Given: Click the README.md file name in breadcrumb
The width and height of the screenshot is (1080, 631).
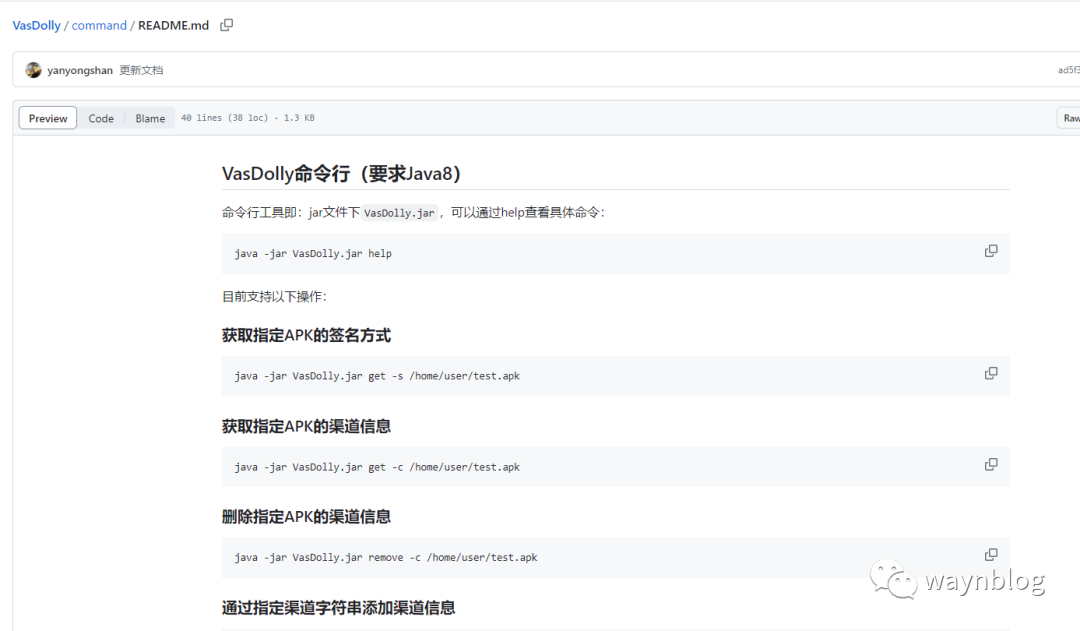Looking at the screenshot, I should click(174, 25).
